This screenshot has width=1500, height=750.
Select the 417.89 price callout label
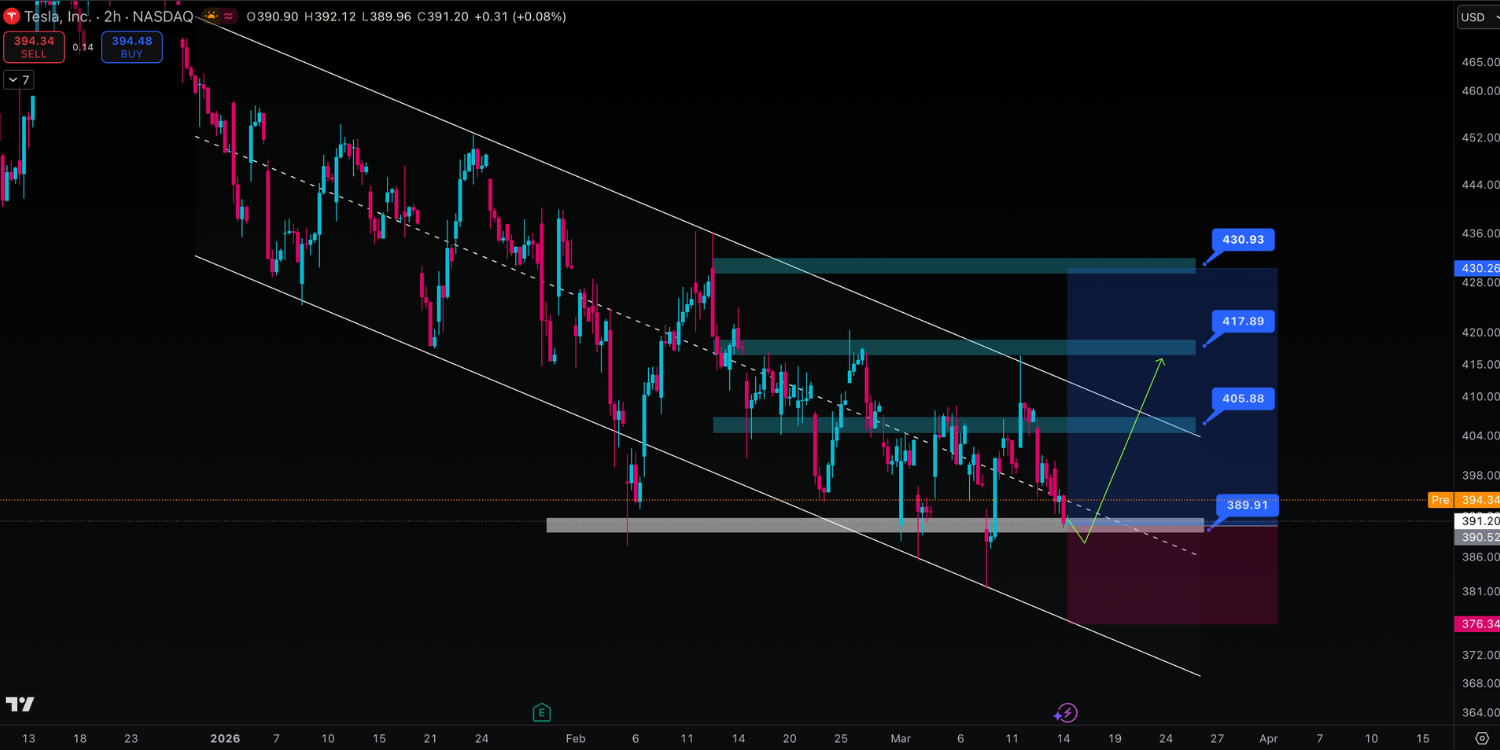[x=1243, y=322]
